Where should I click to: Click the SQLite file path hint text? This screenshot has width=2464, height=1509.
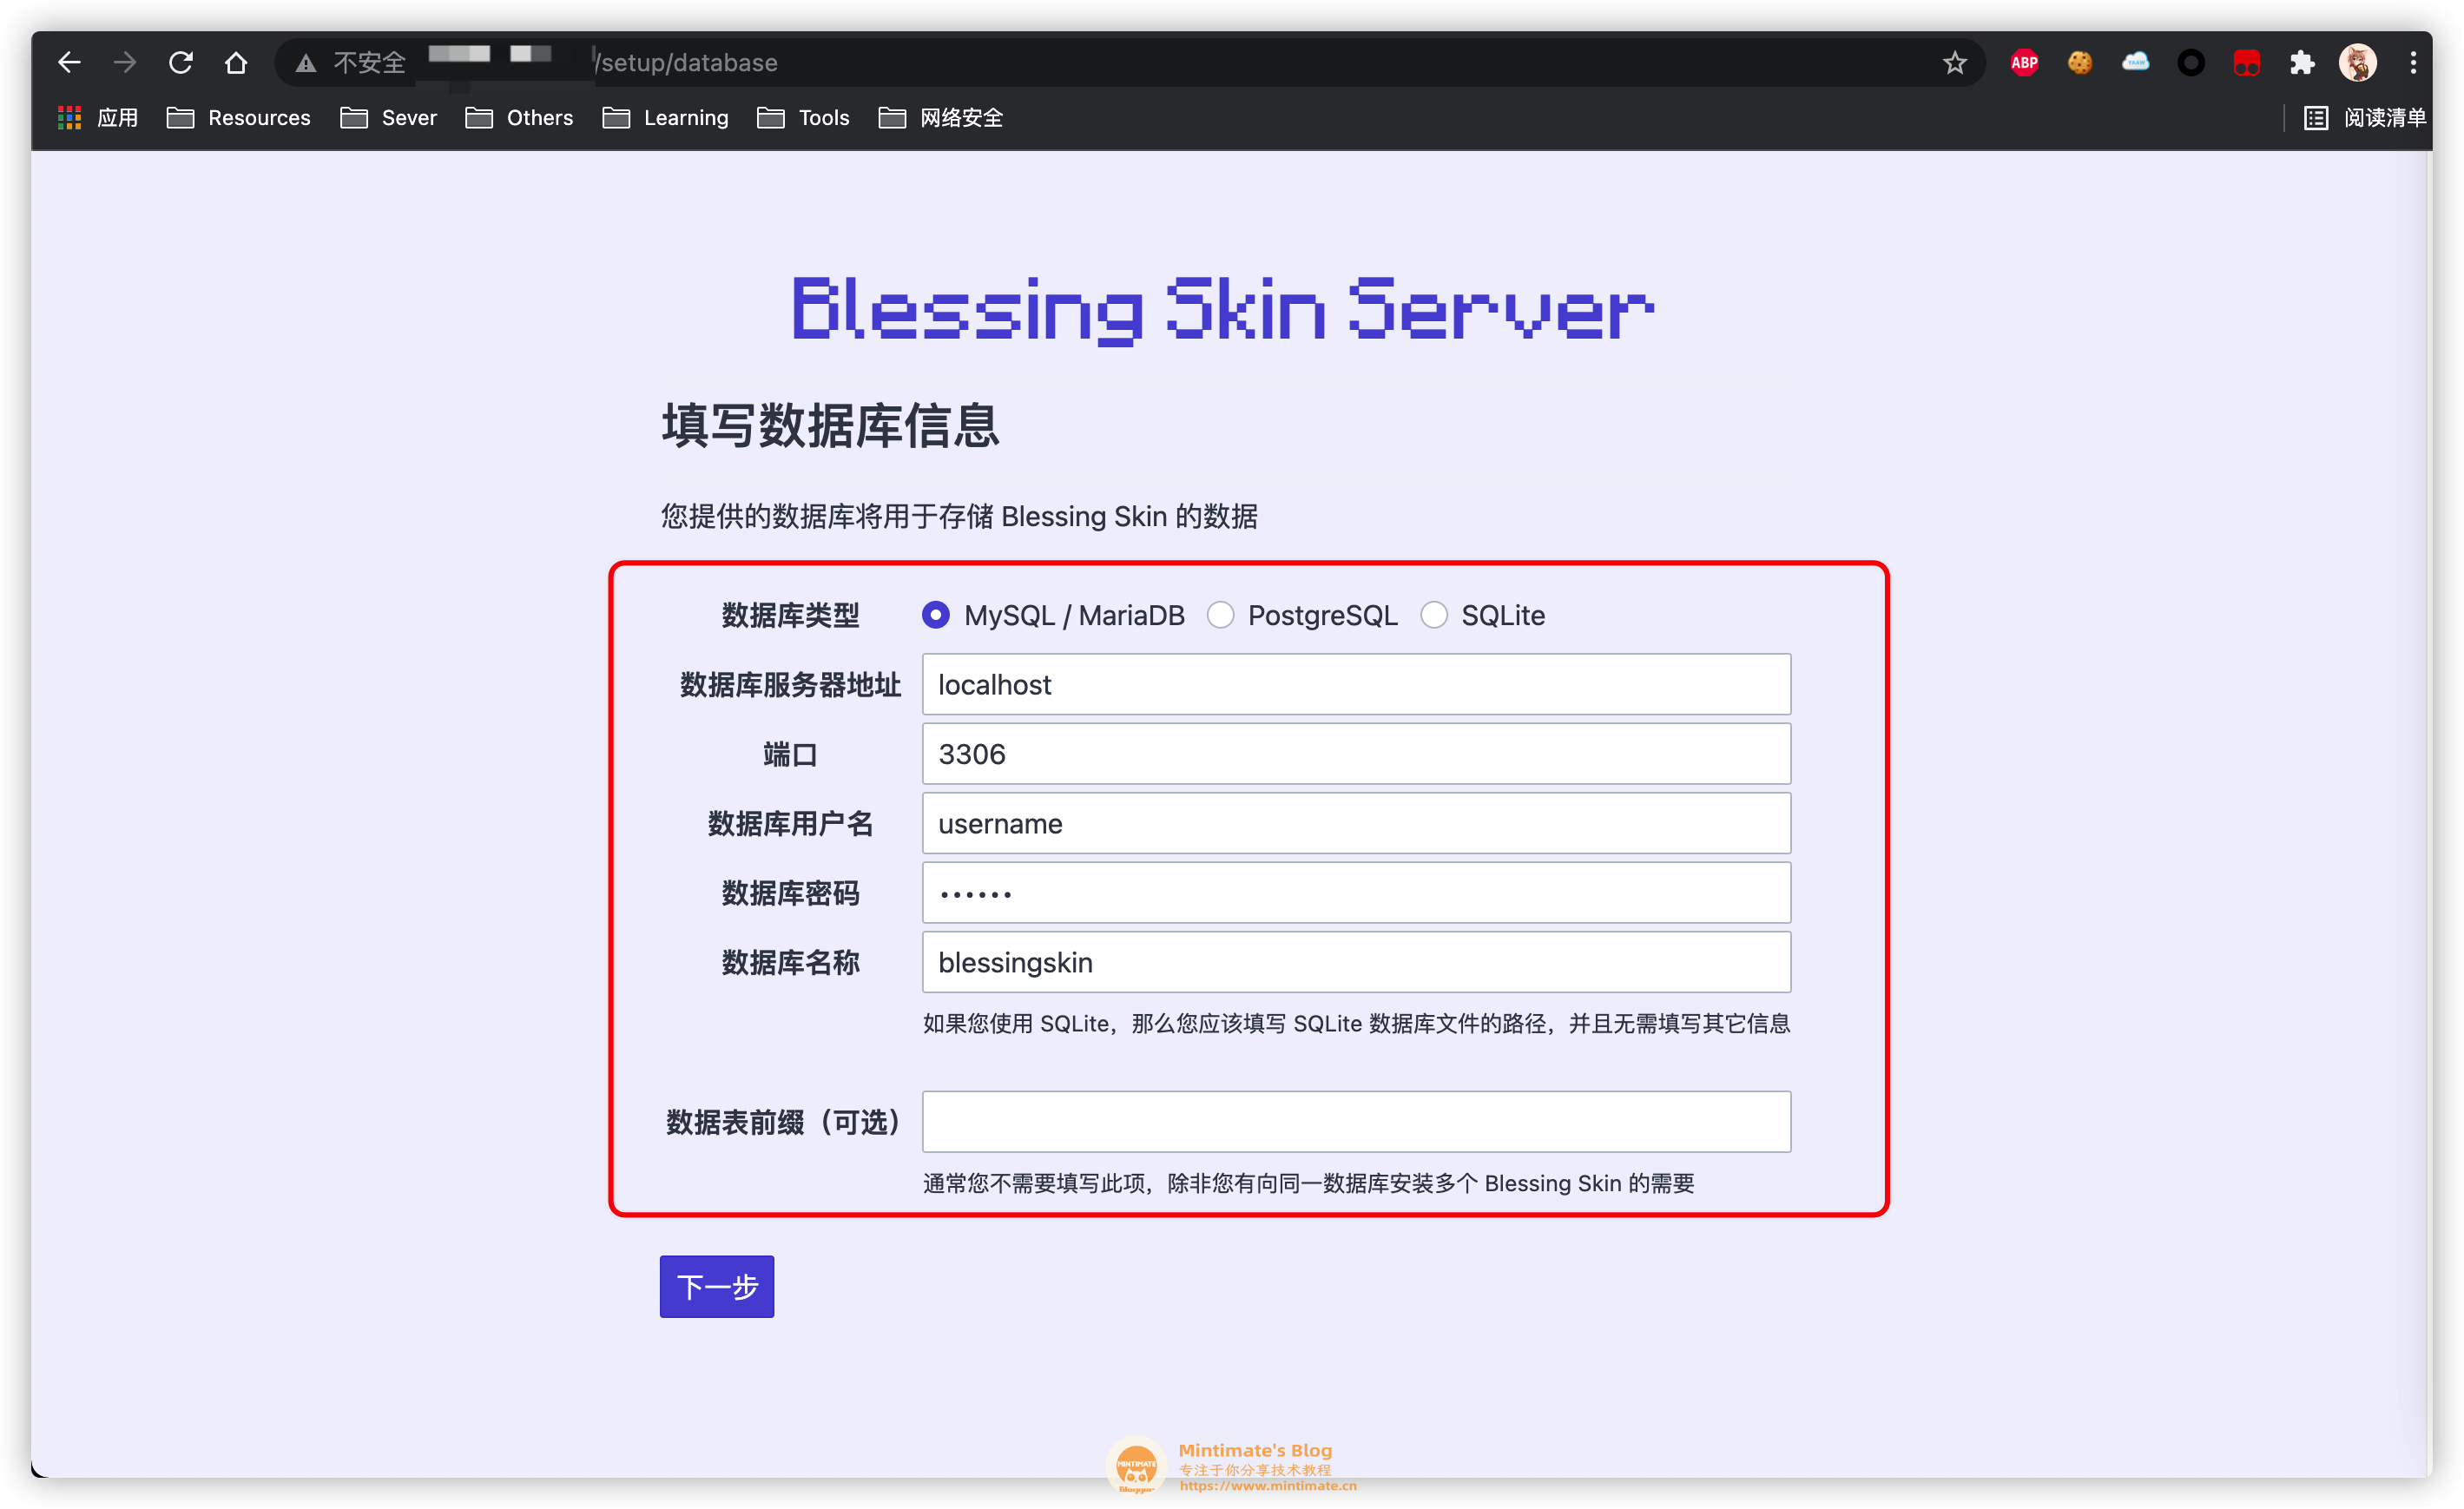(1356, 1023)
